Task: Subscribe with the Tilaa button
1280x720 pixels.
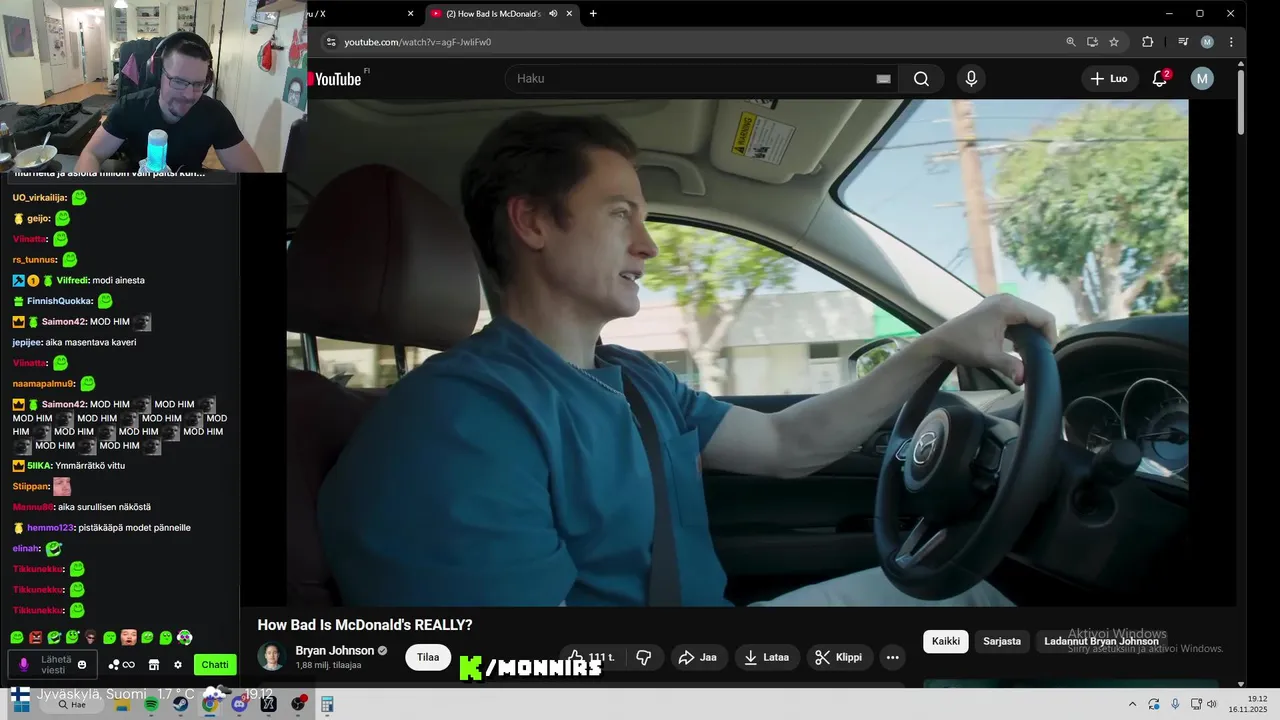Action: (428, 657)
